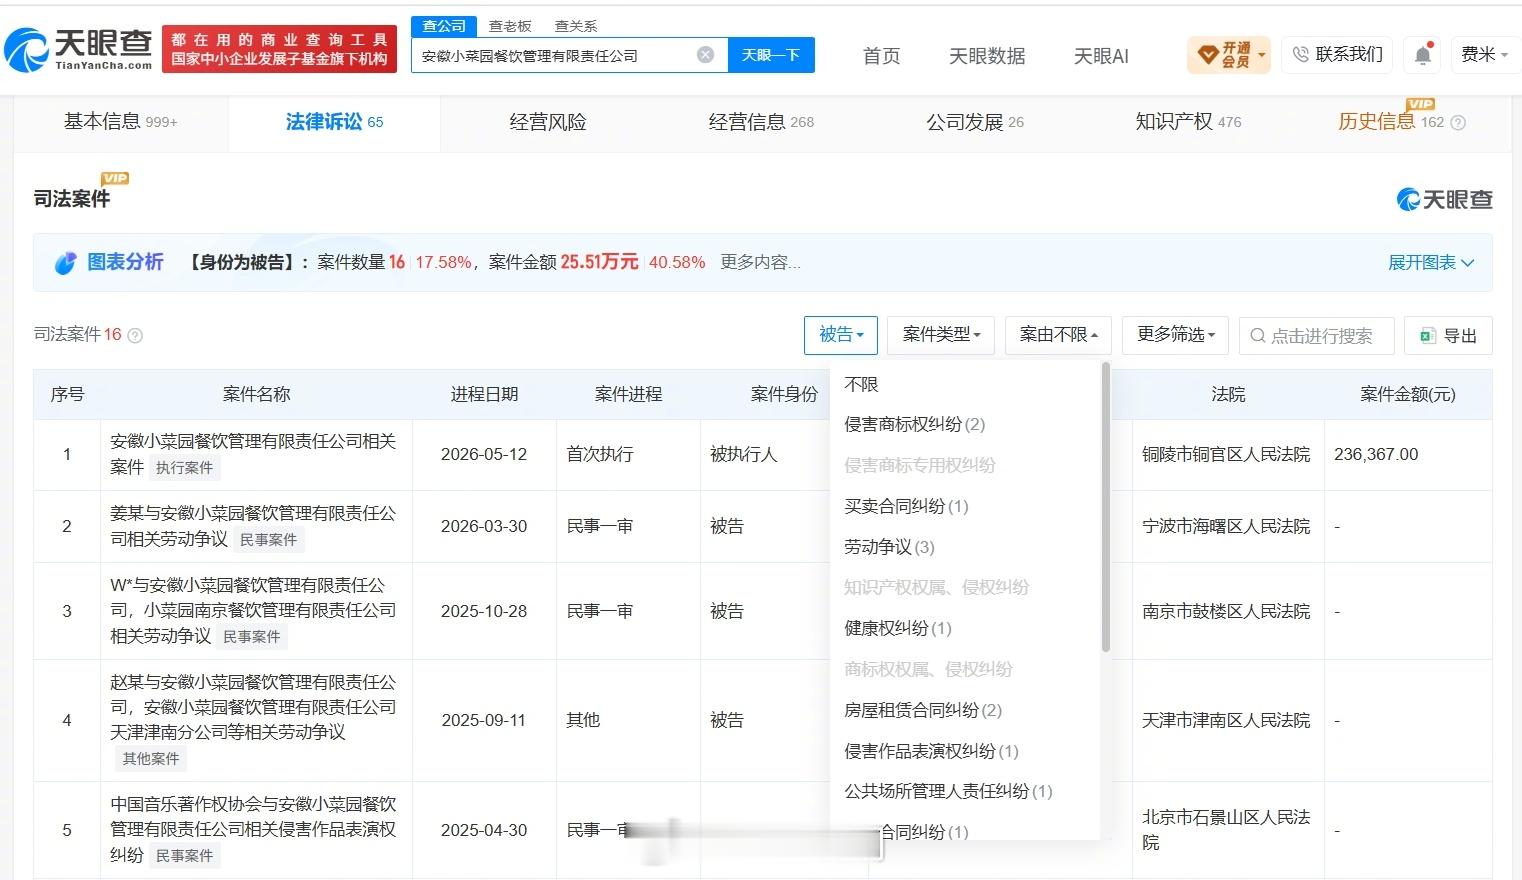Expand charts via 展开图表

point(1431,263)
